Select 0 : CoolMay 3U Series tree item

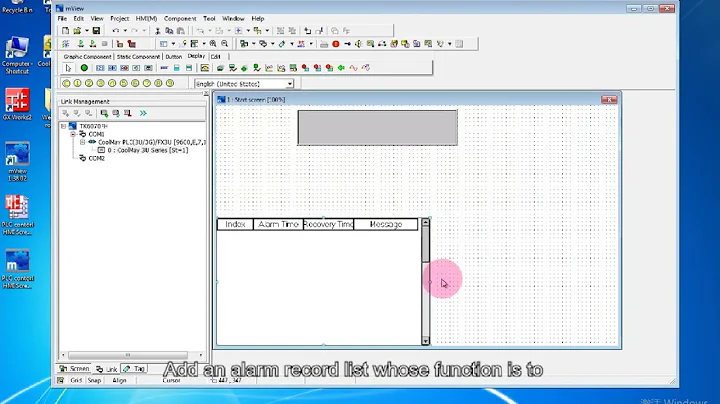pos(147,150)
